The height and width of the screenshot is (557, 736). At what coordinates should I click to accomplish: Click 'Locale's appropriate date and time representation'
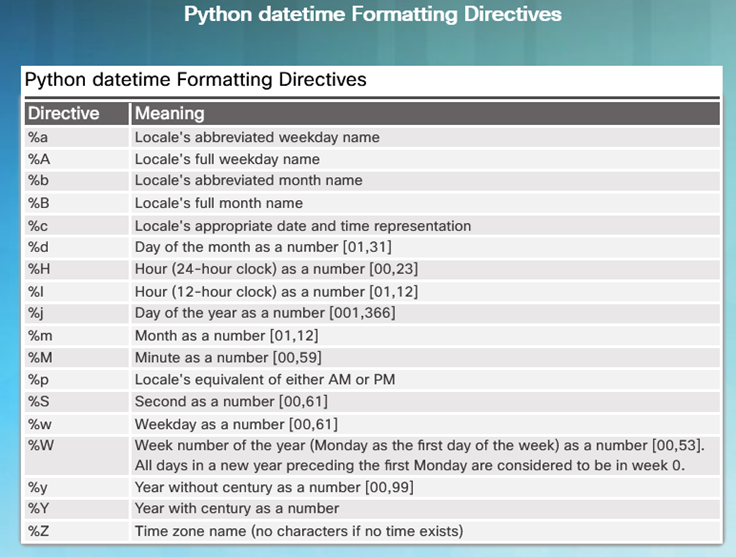click(x=303, y=226)
